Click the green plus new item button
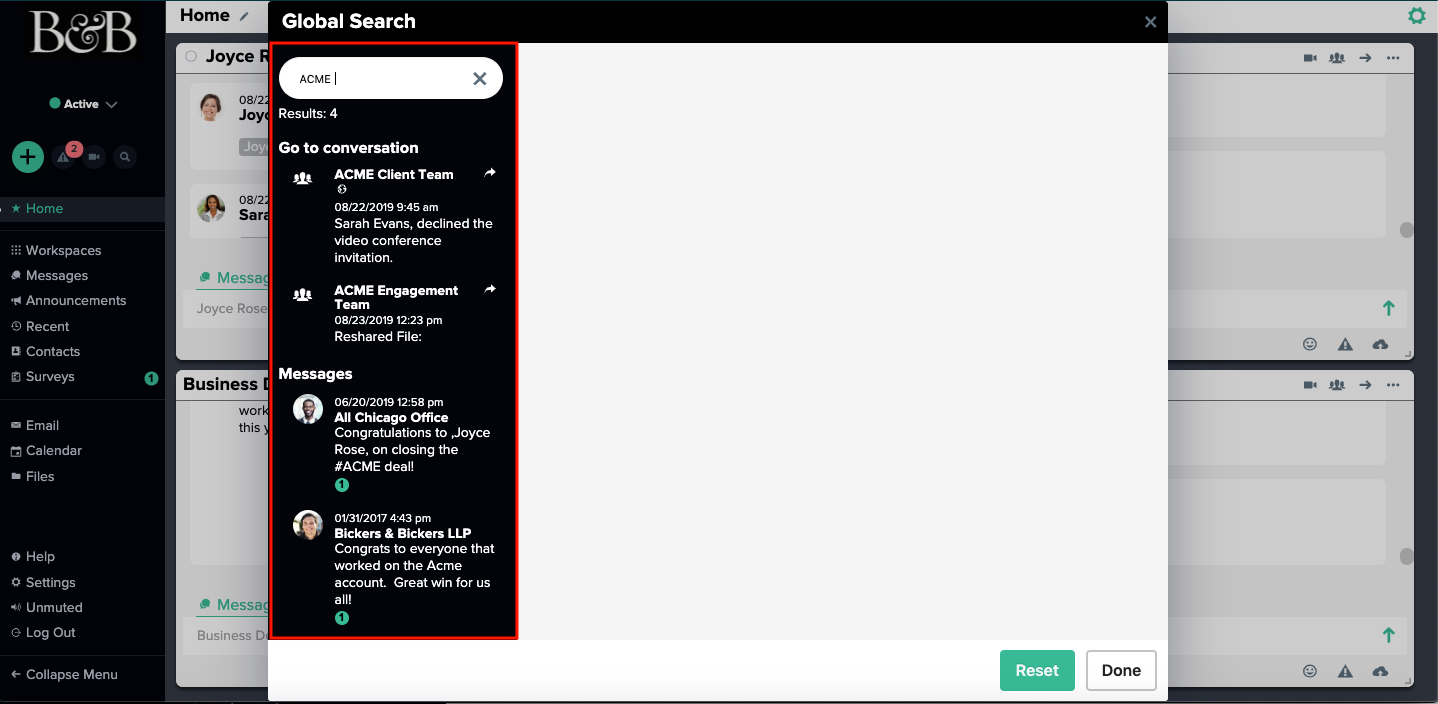The width and height of the screenshot is (1438, 704). (x=28, y=157)
